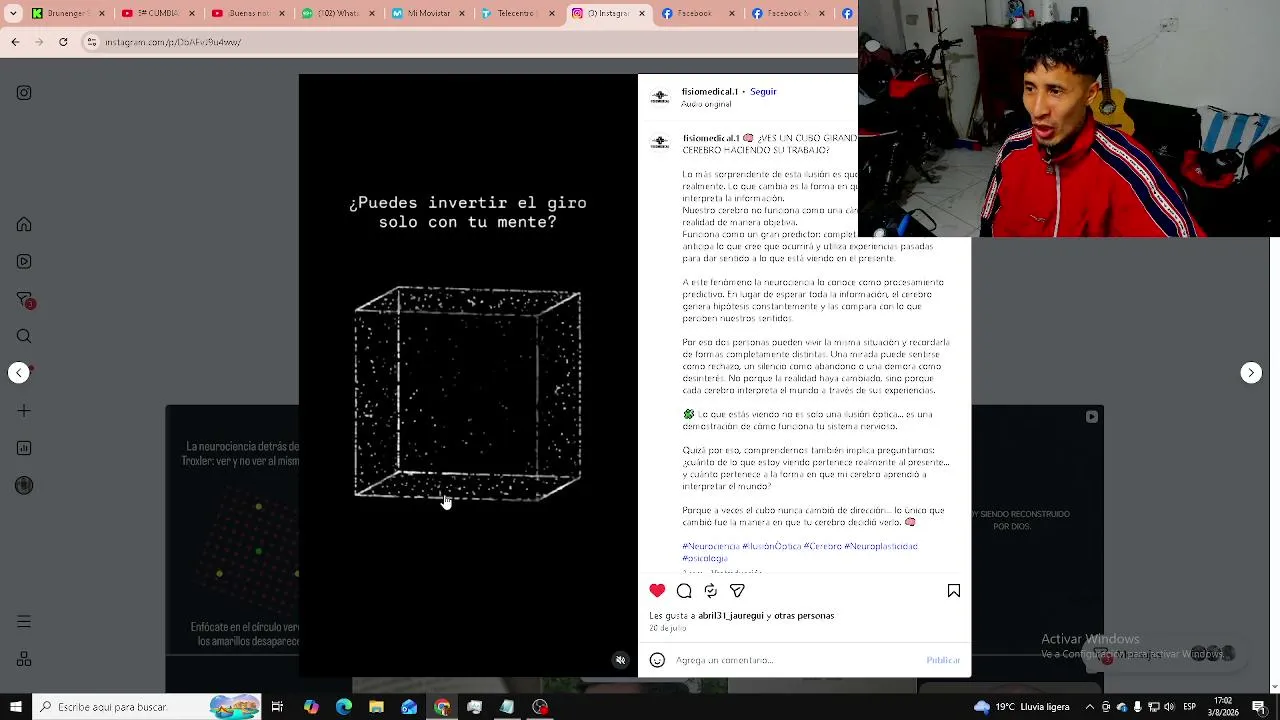Open profile avatar in Instagram sidebar
The height and width of the screenshot is (720, 1280).
click(x=24, y=486)
